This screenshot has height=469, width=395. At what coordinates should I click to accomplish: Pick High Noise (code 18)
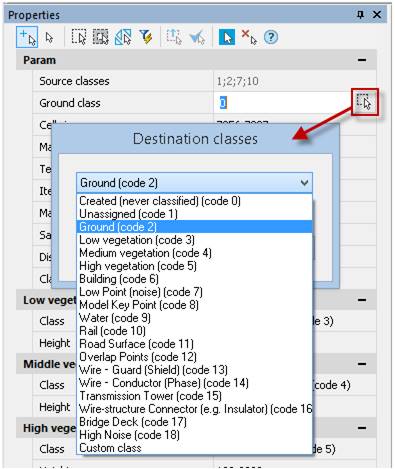(194, 435)
